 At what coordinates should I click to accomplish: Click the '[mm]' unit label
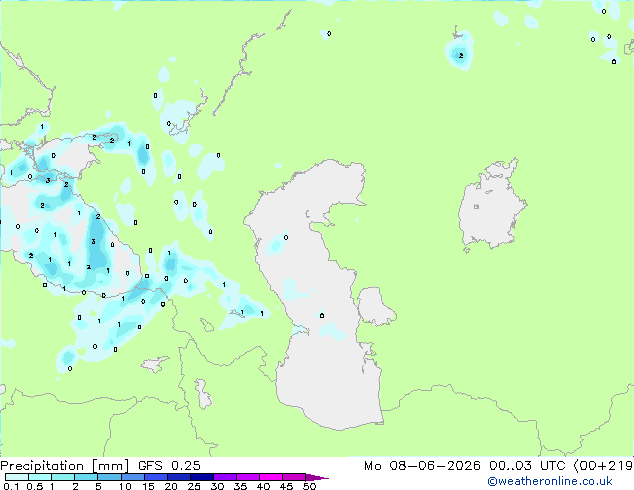coord(110,466)
